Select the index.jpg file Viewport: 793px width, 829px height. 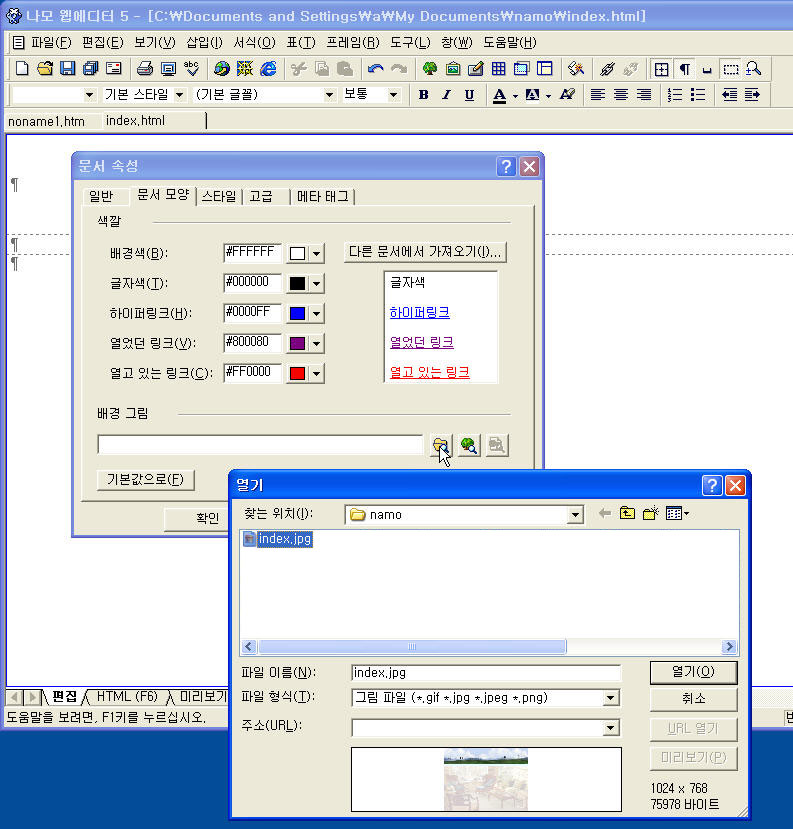coord(278,539)
